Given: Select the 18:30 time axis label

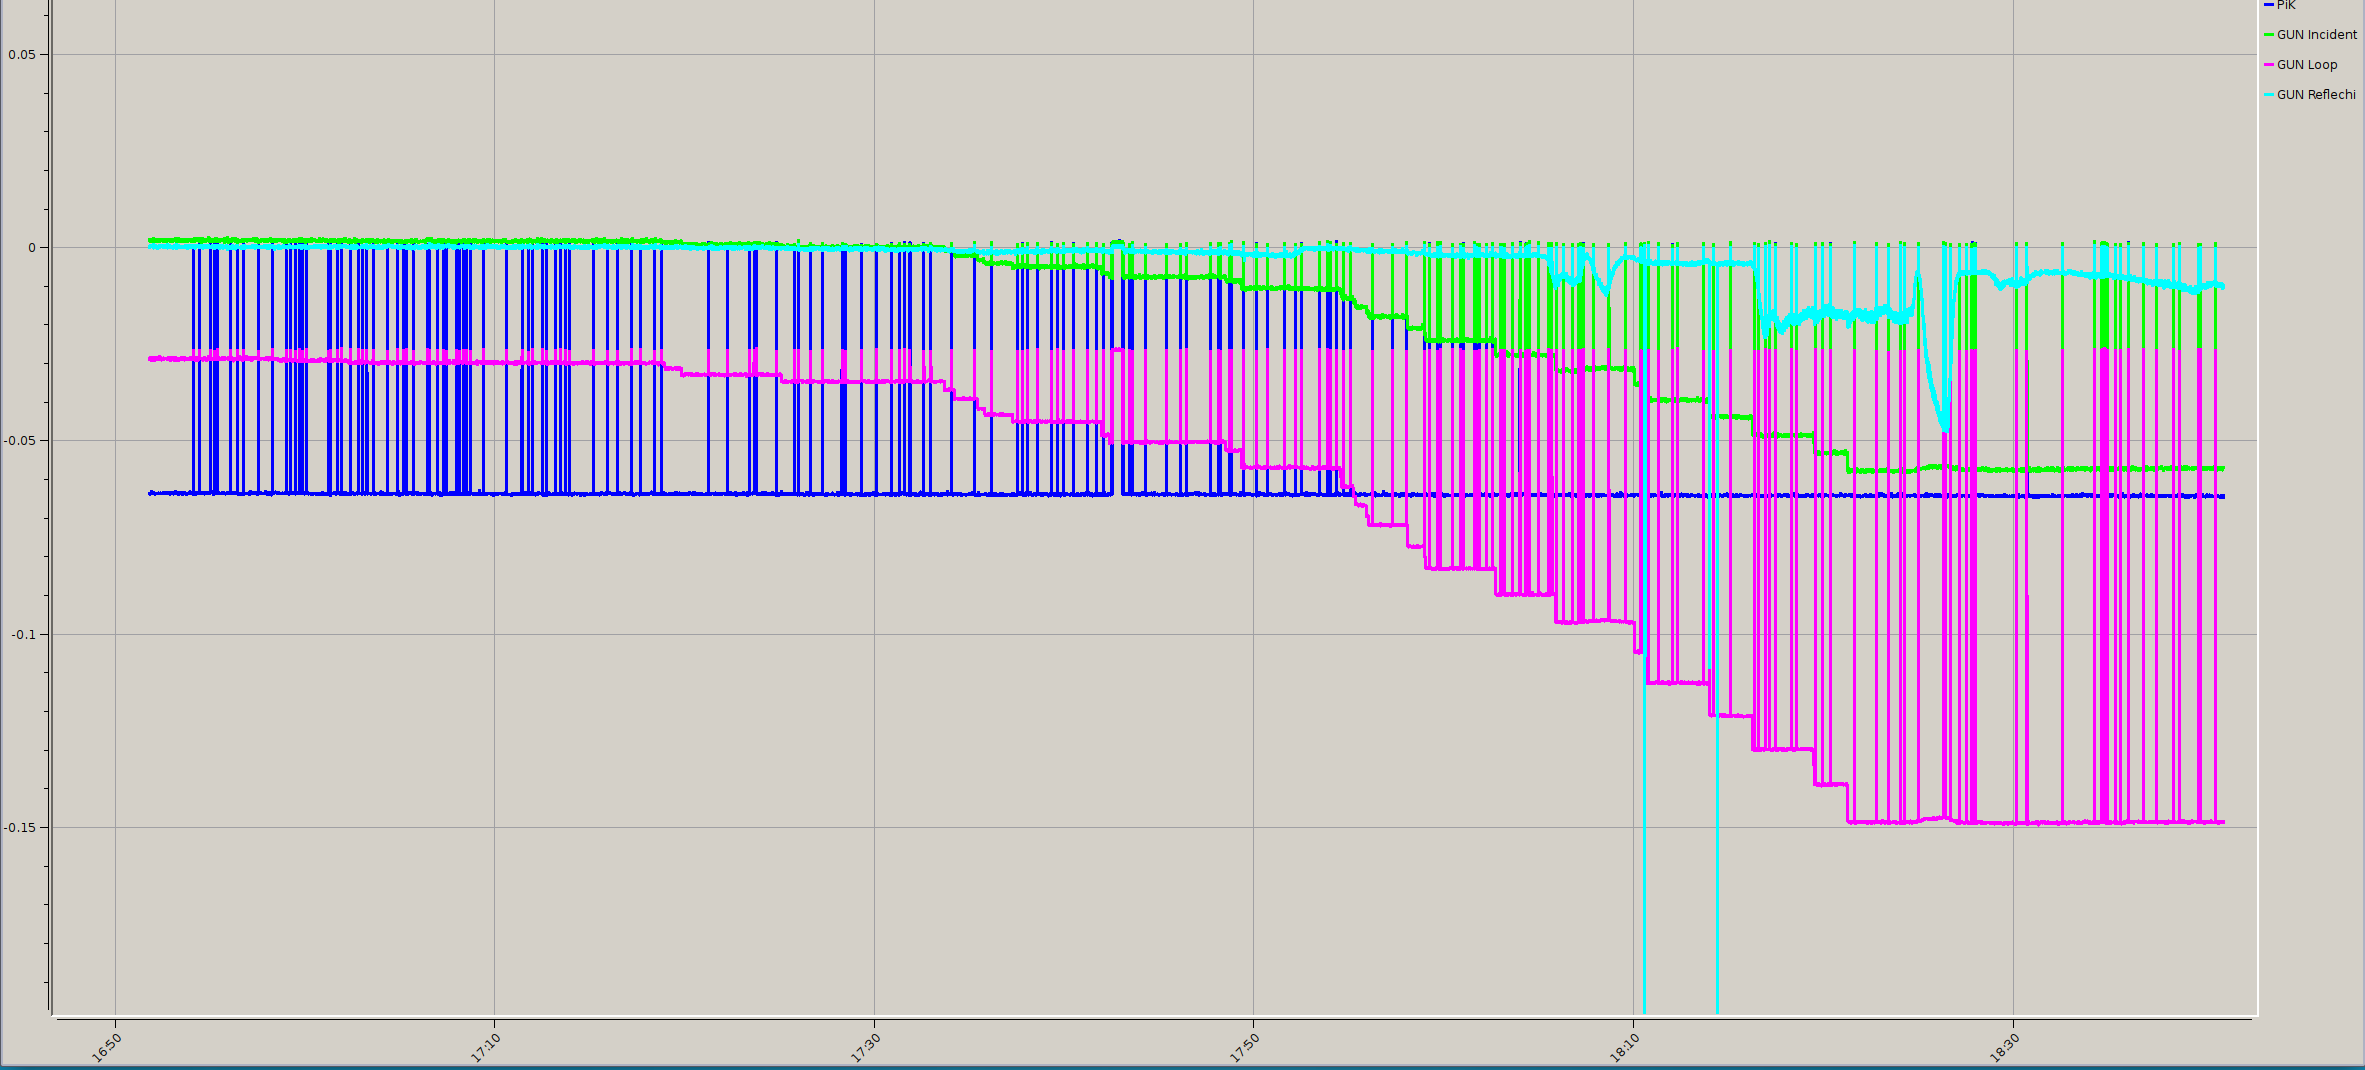Looking at the screenshot, I should coord(2005,1046).
